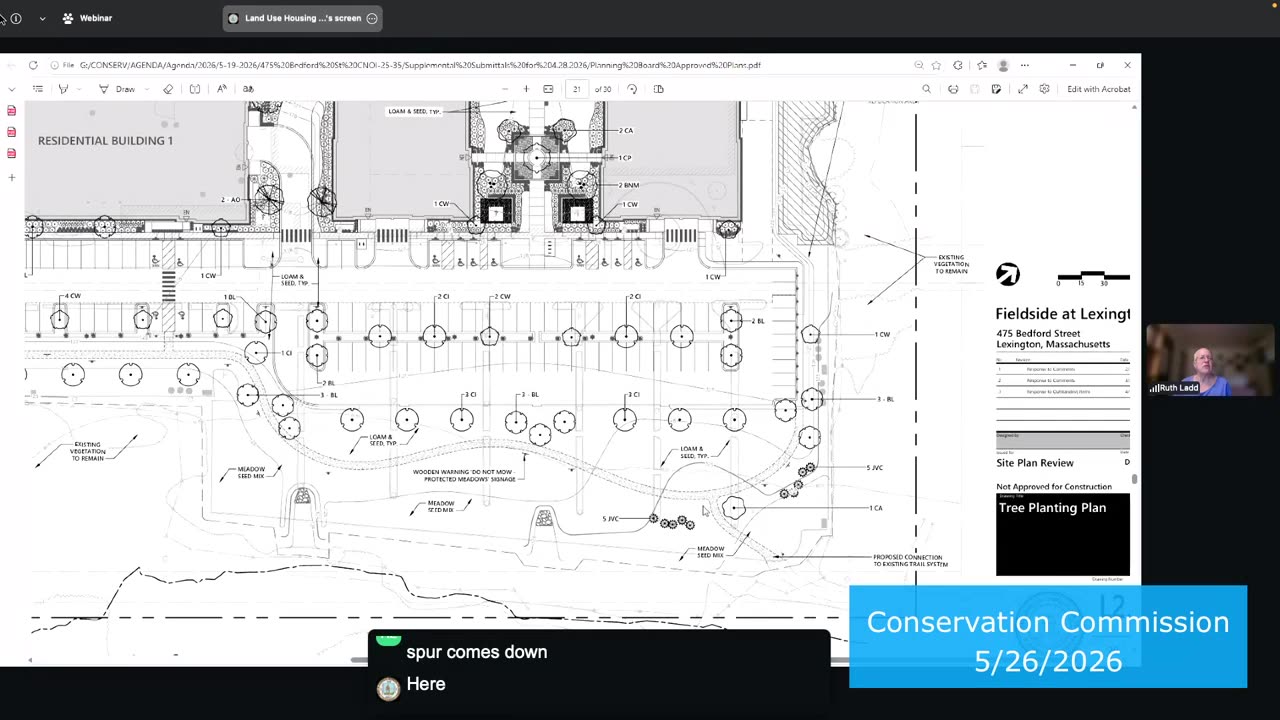This screenshot has height=720, width=1280.
Task: Open the PDF search magnifier
Action: [926, 89]
